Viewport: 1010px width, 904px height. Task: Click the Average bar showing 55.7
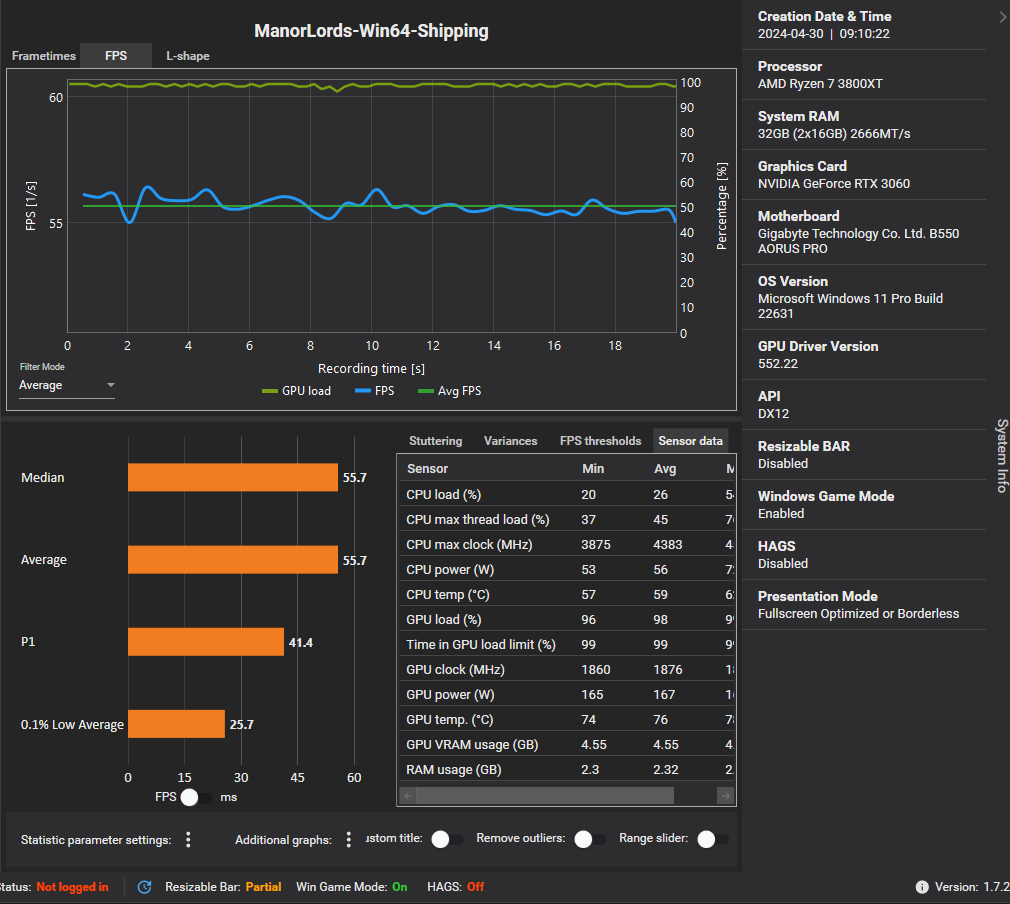pyautogui.click(x=233, y=560)
